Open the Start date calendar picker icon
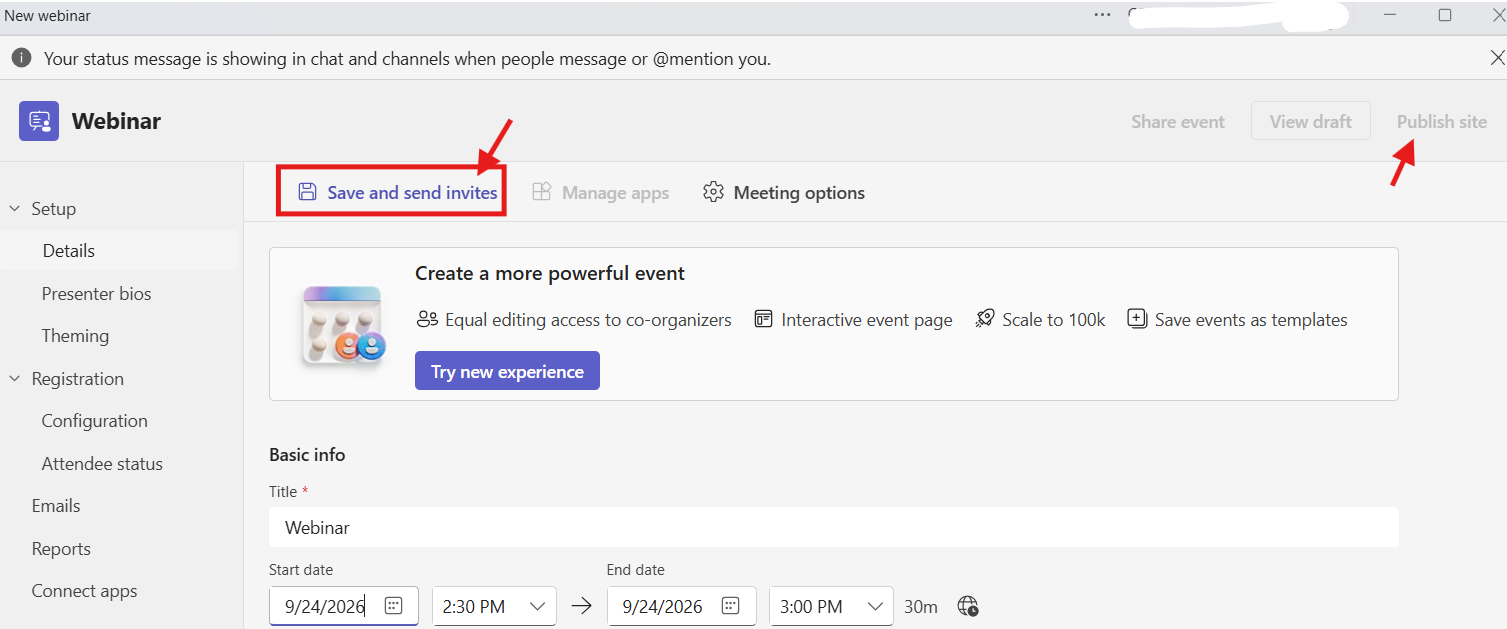Image resolution: width=1507 pixels, height=629 pixels. pyautogui.click(x=394, y=606)
